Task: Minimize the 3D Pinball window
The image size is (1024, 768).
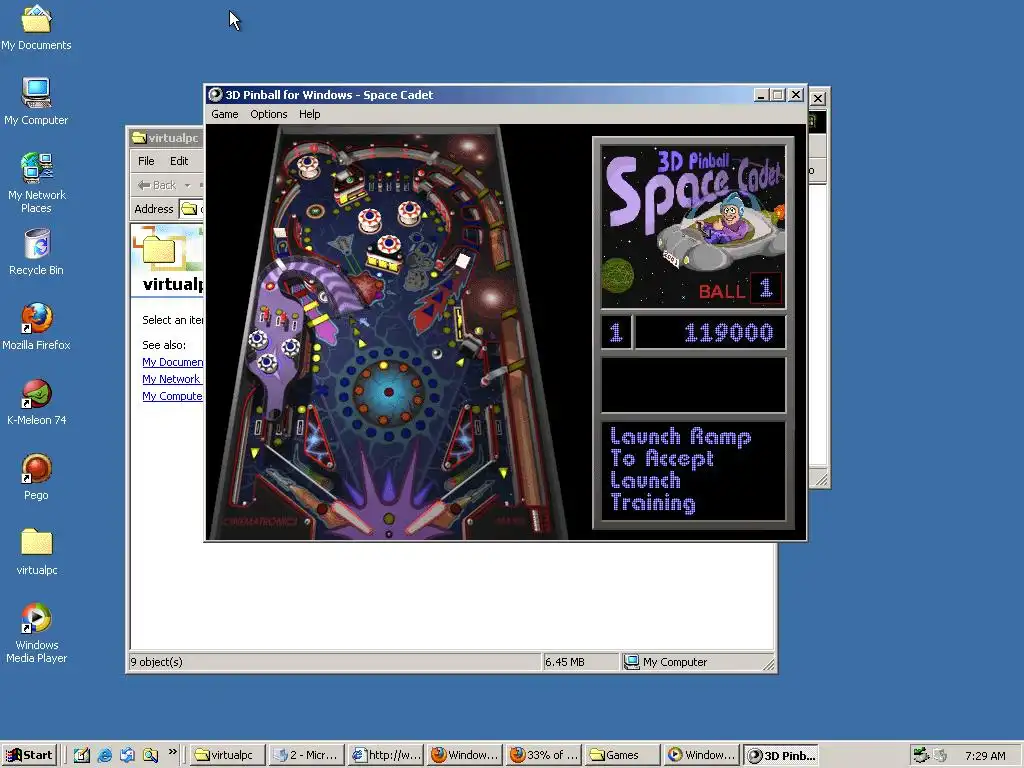Action: tap(760, 95)
